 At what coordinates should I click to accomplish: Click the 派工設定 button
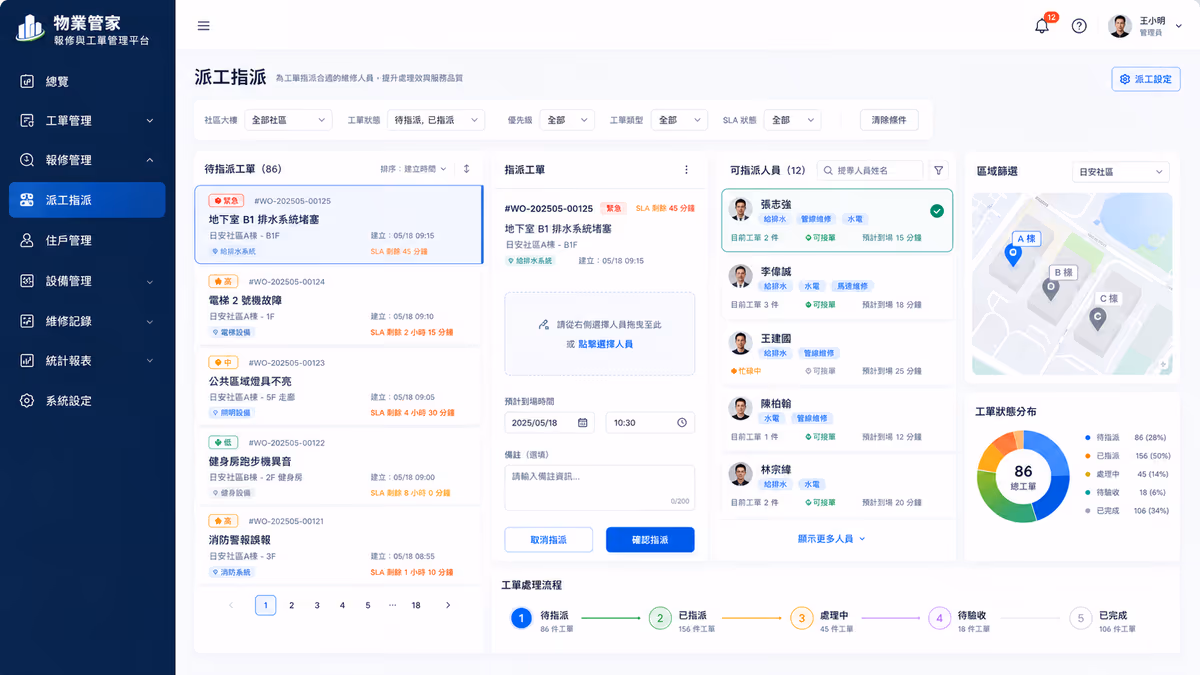(1146, 79)
